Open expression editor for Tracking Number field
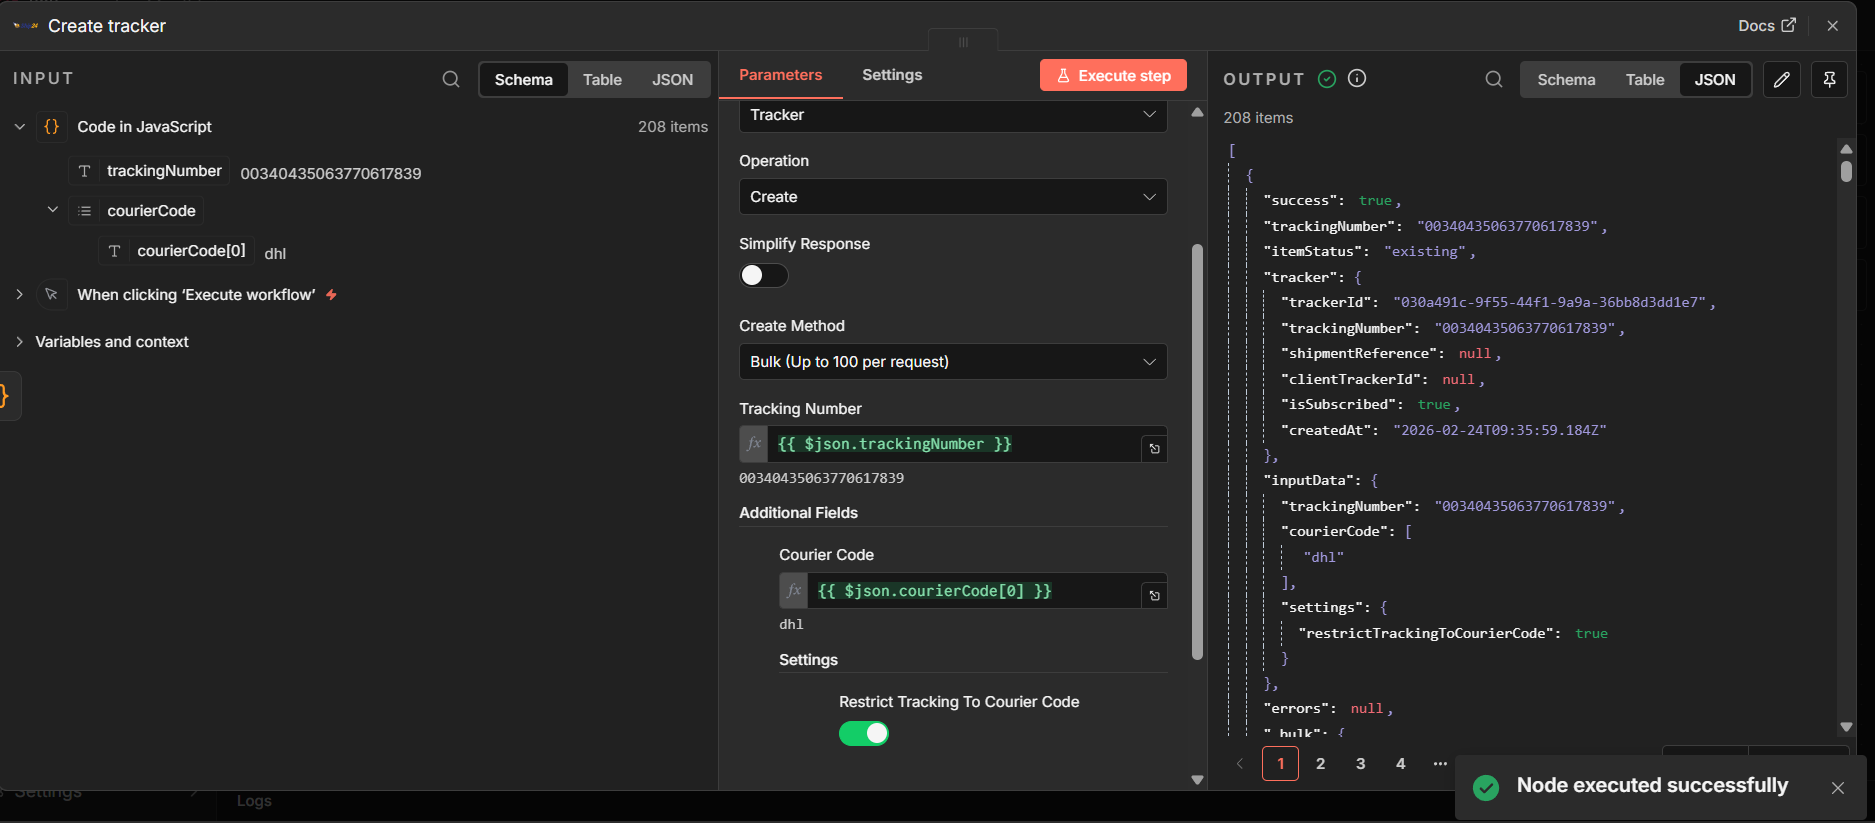Image resolution: width=1875 pixels, height=823 pixels. (x=1154, y=449)
